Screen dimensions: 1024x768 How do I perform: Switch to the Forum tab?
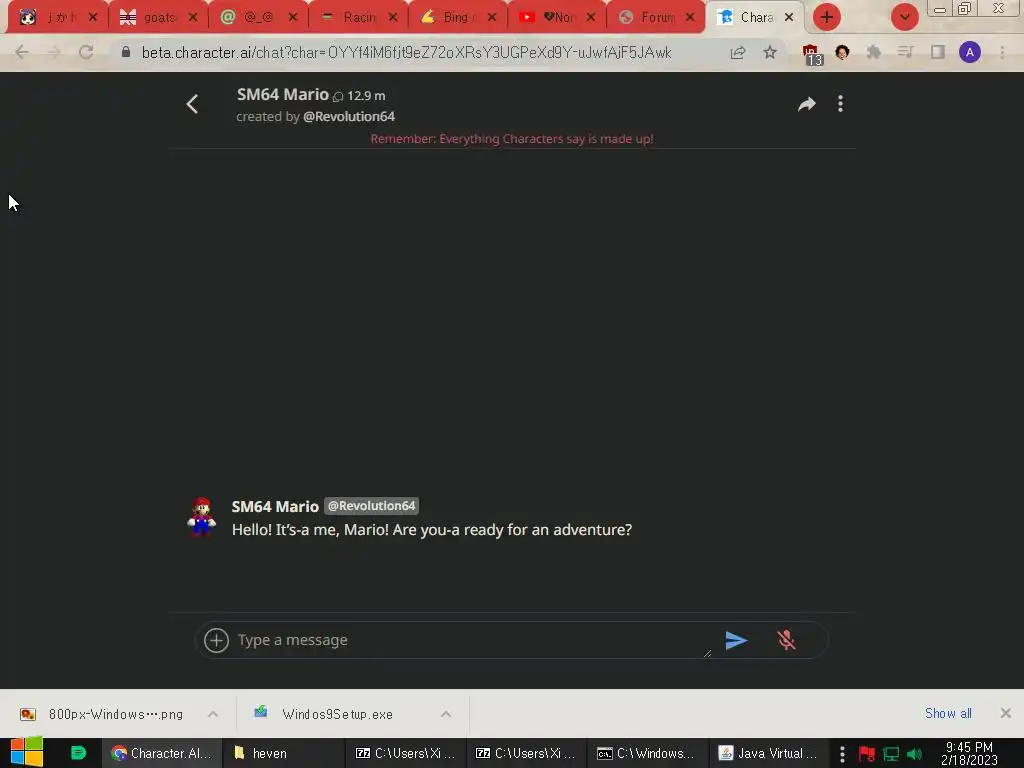point(656,17)
